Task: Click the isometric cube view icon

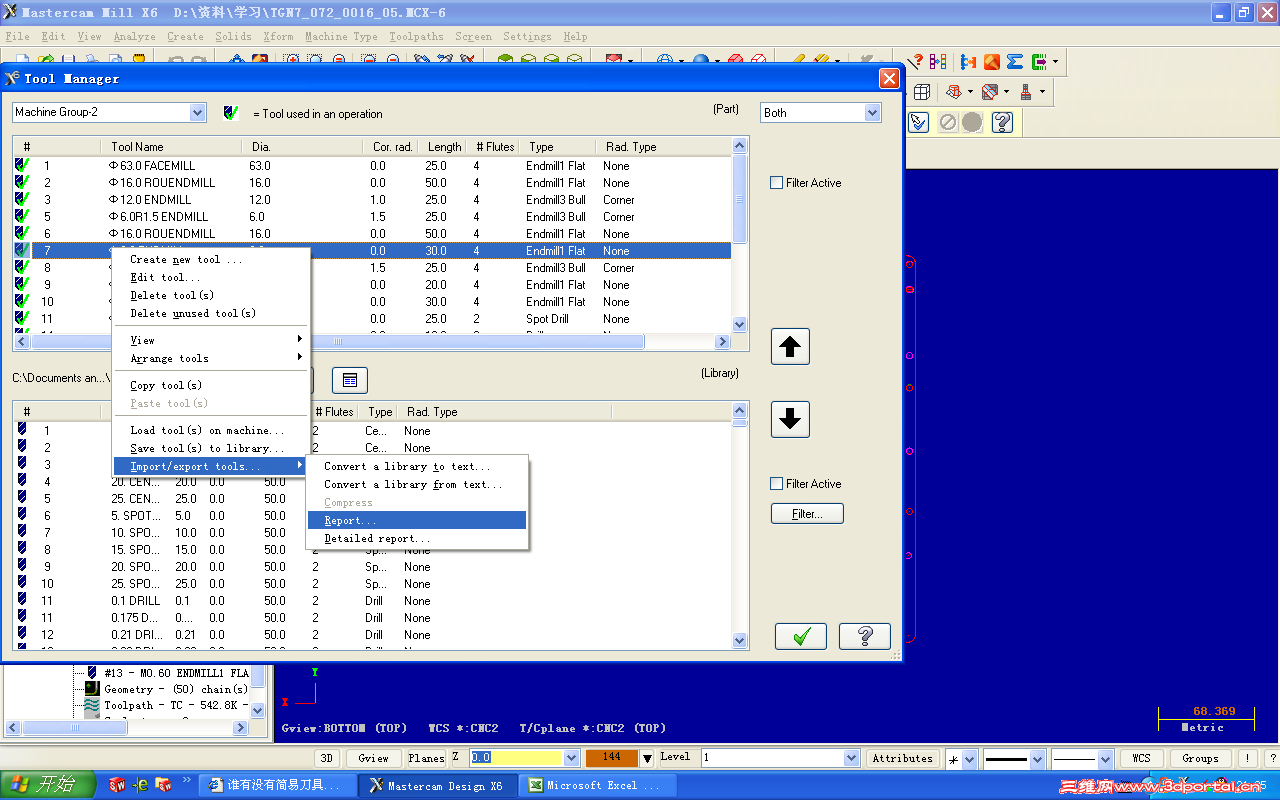Action: click(921, 91)
